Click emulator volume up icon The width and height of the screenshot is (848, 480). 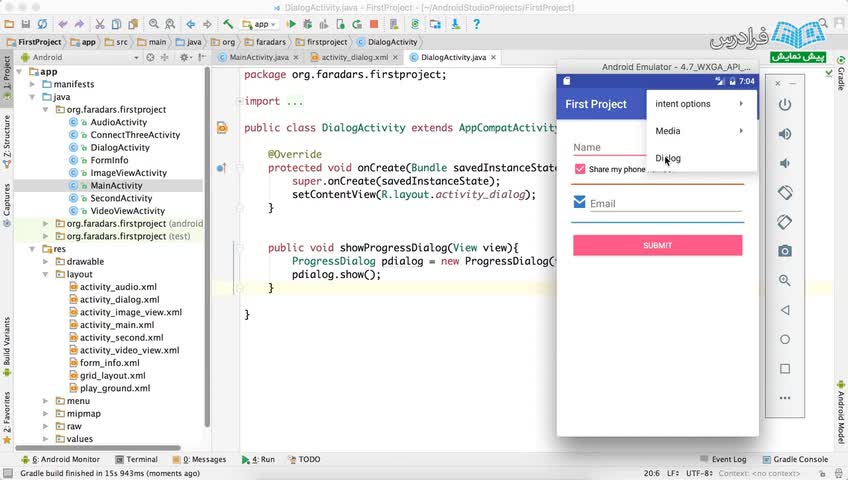tap(785, 134)
